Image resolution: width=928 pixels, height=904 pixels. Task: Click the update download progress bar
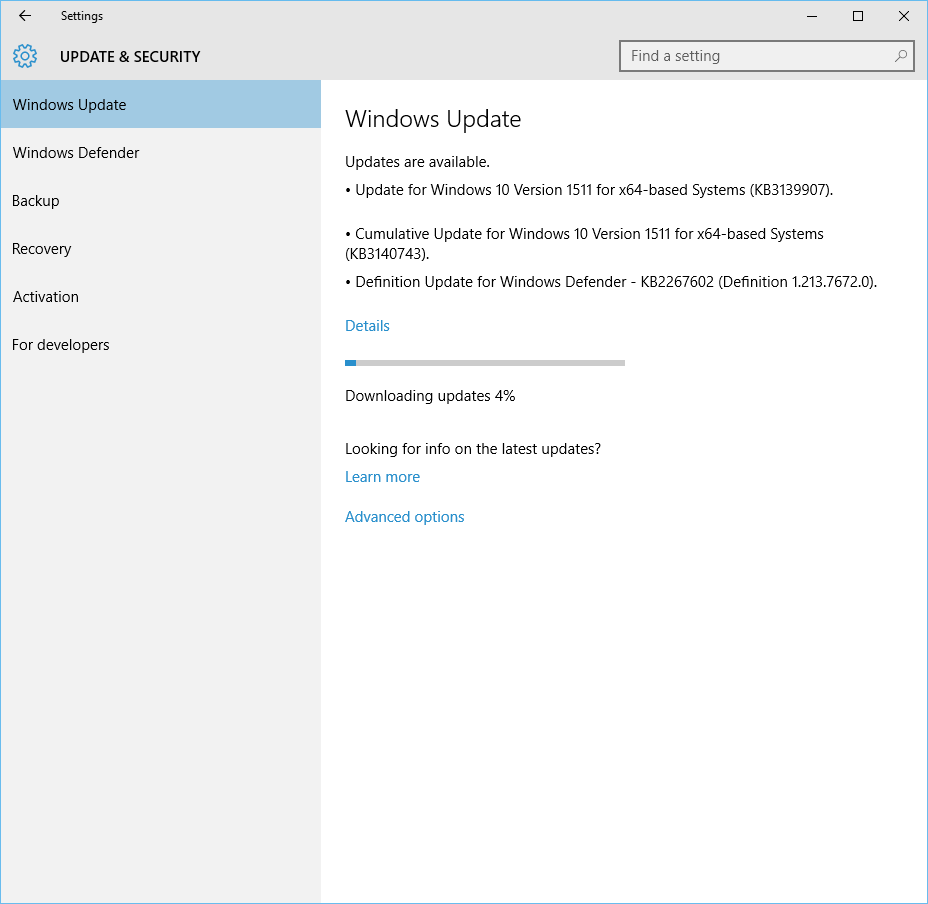(x=484, y=363)
